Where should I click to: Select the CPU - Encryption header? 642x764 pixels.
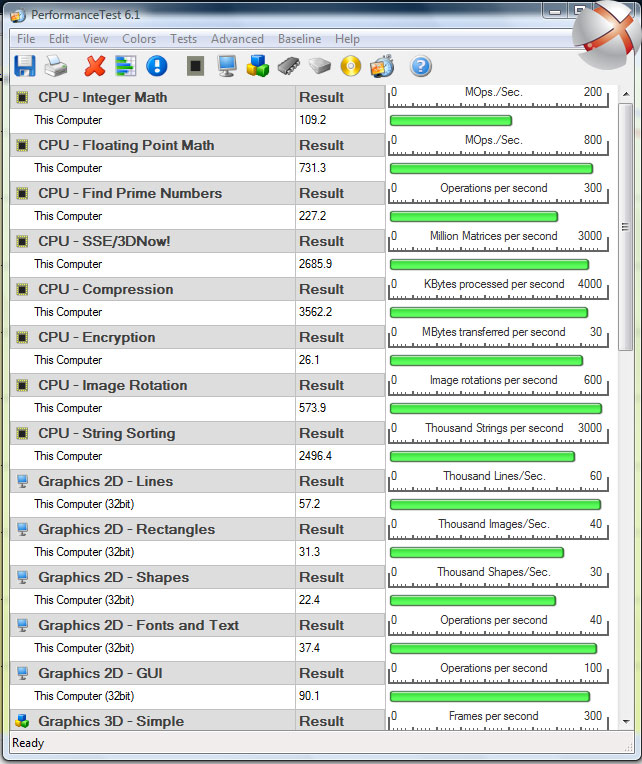coord(197,337)
